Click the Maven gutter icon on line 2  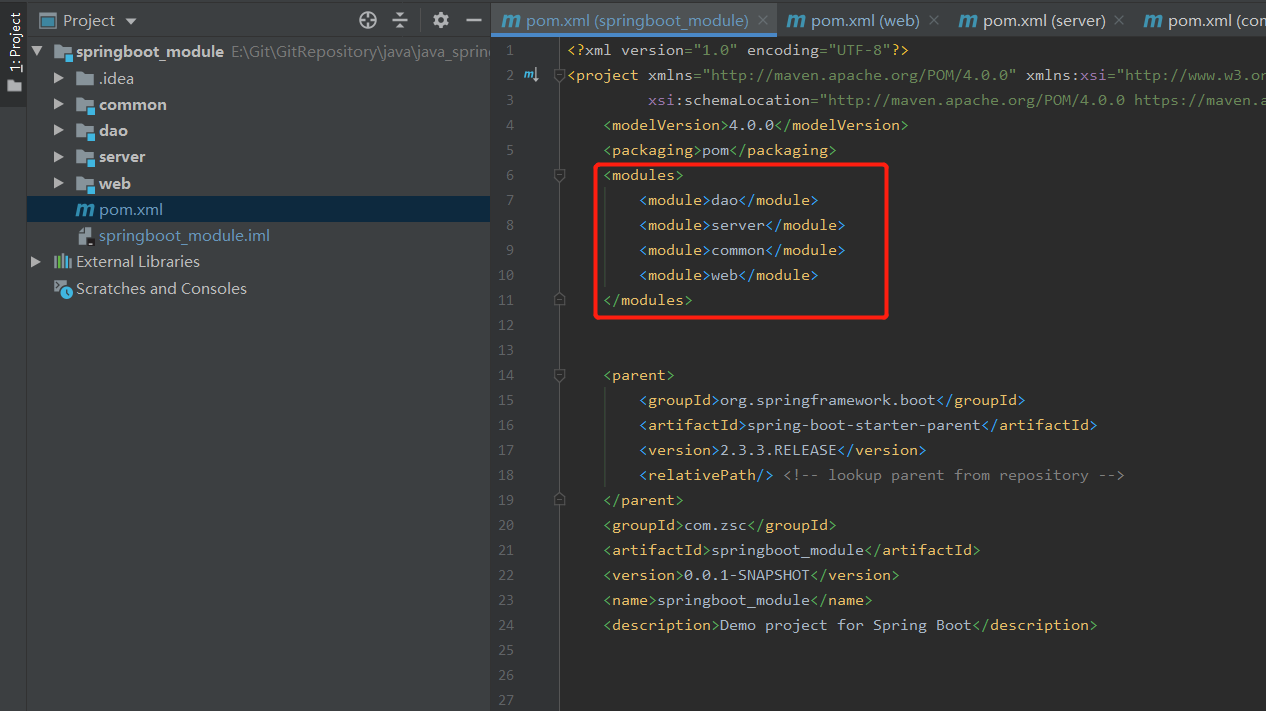pyautogui.click(x=531, y=75)
